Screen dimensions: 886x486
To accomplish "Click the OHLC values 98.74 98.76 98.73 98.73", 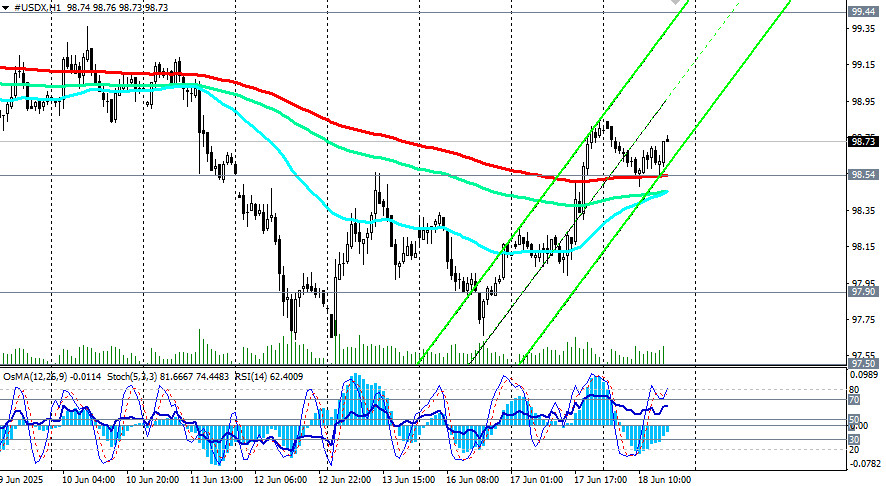I will pos(117,8).
